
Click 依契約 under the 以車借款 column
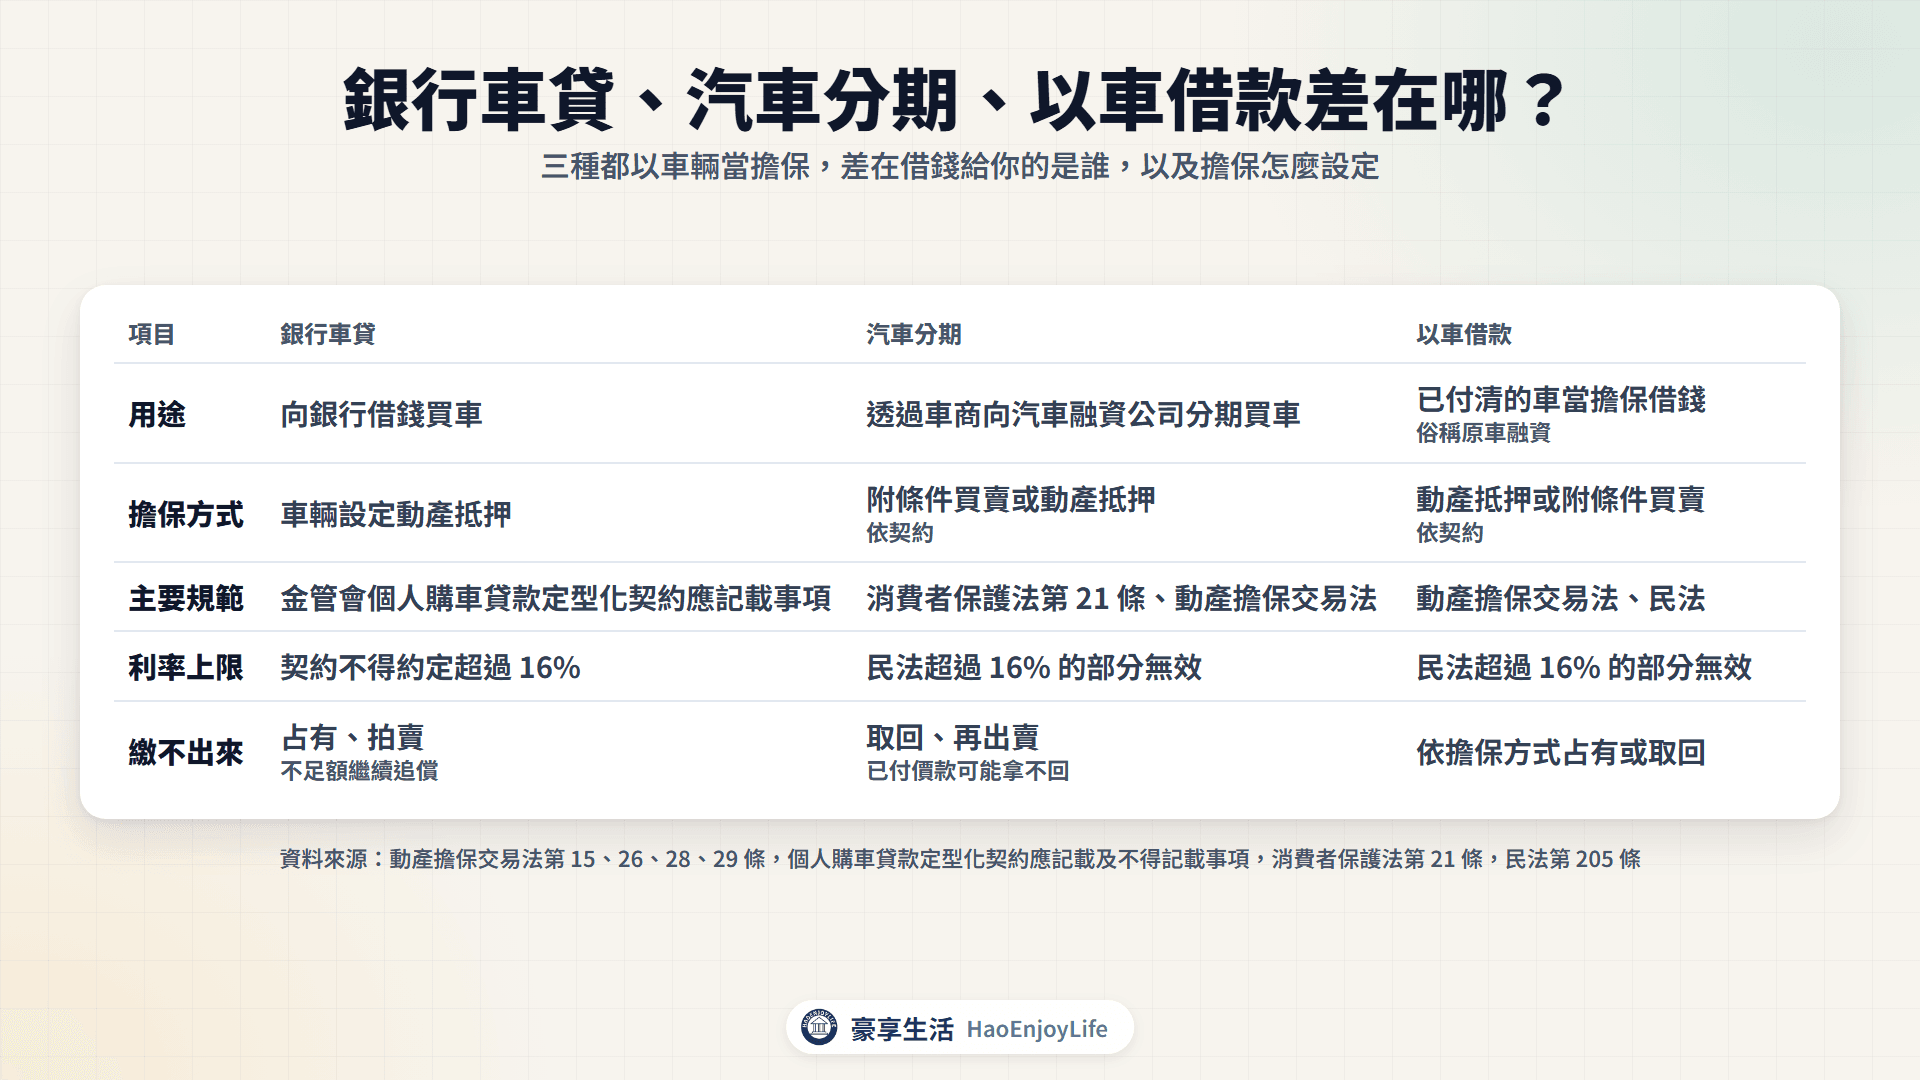pyautogui.click(x=1450, y=533)
